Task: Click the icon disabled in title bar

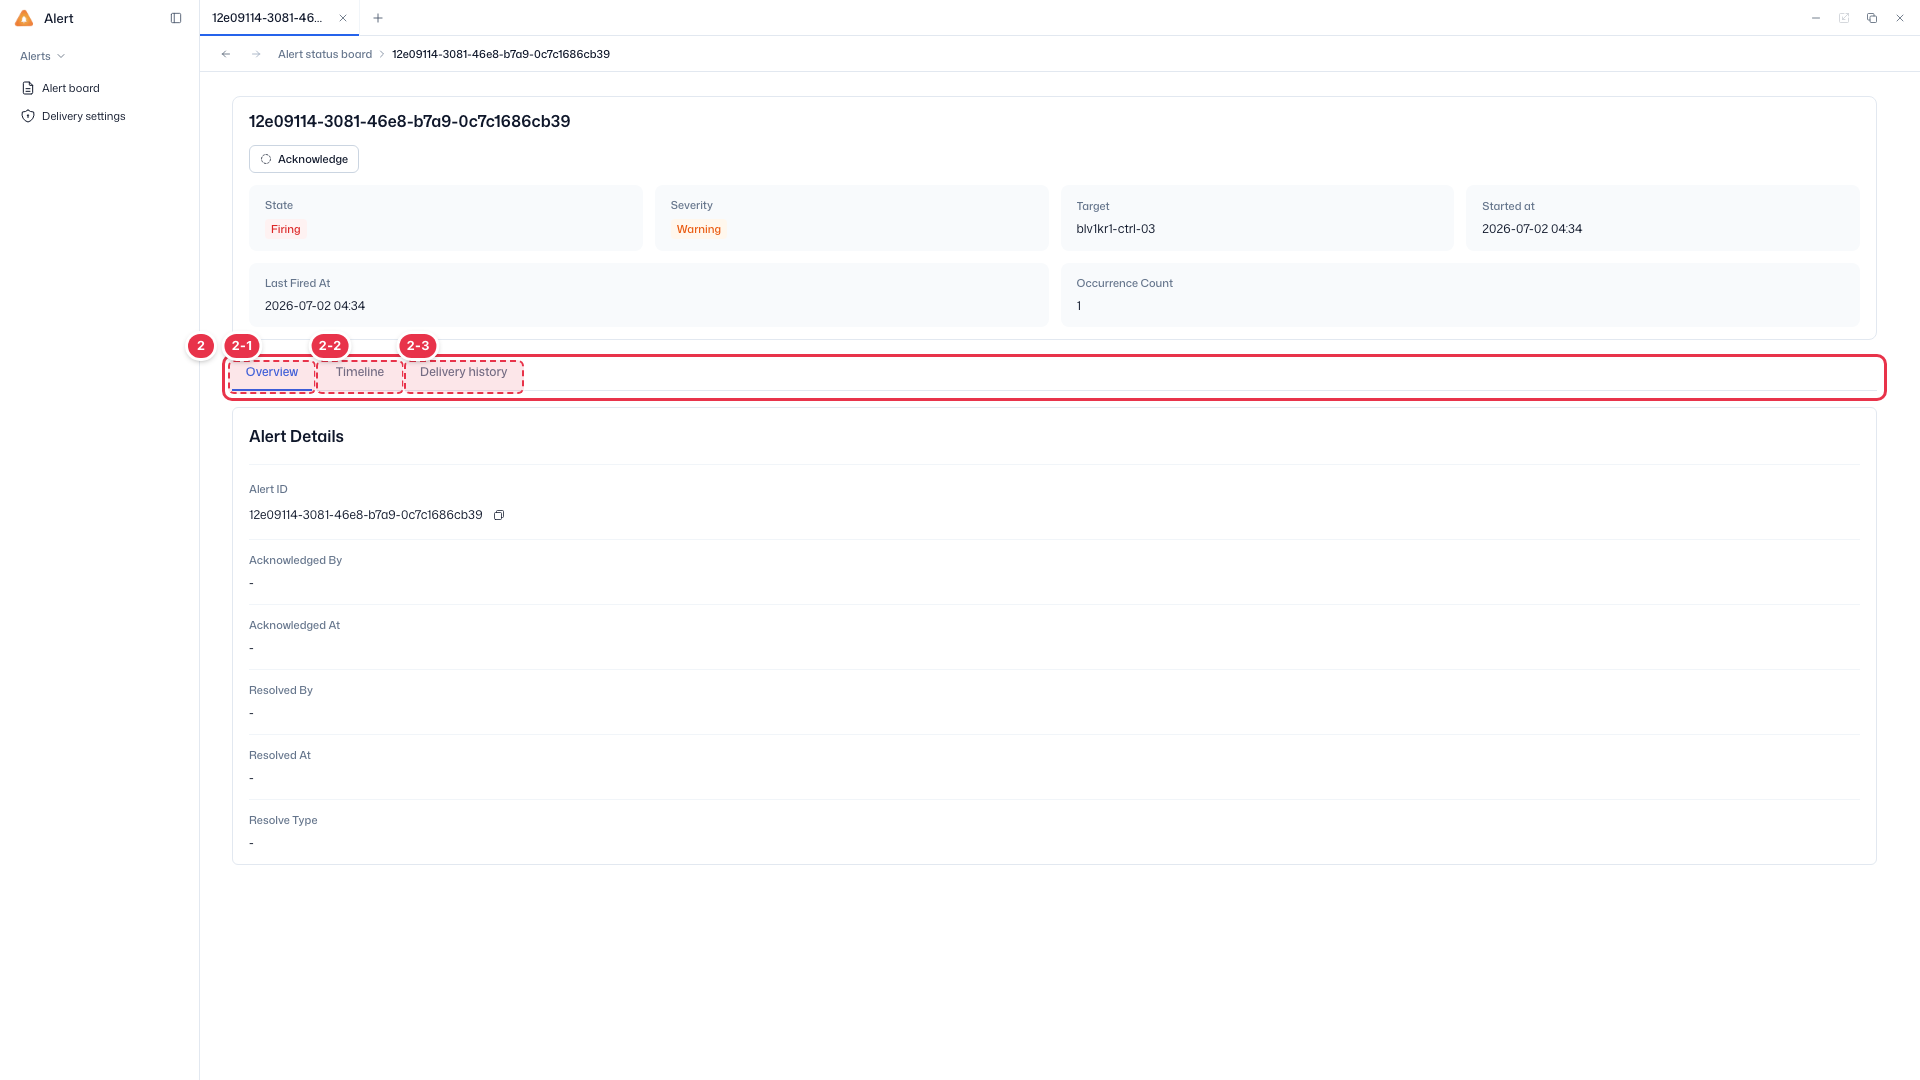Action: [x=1844, y=18]
